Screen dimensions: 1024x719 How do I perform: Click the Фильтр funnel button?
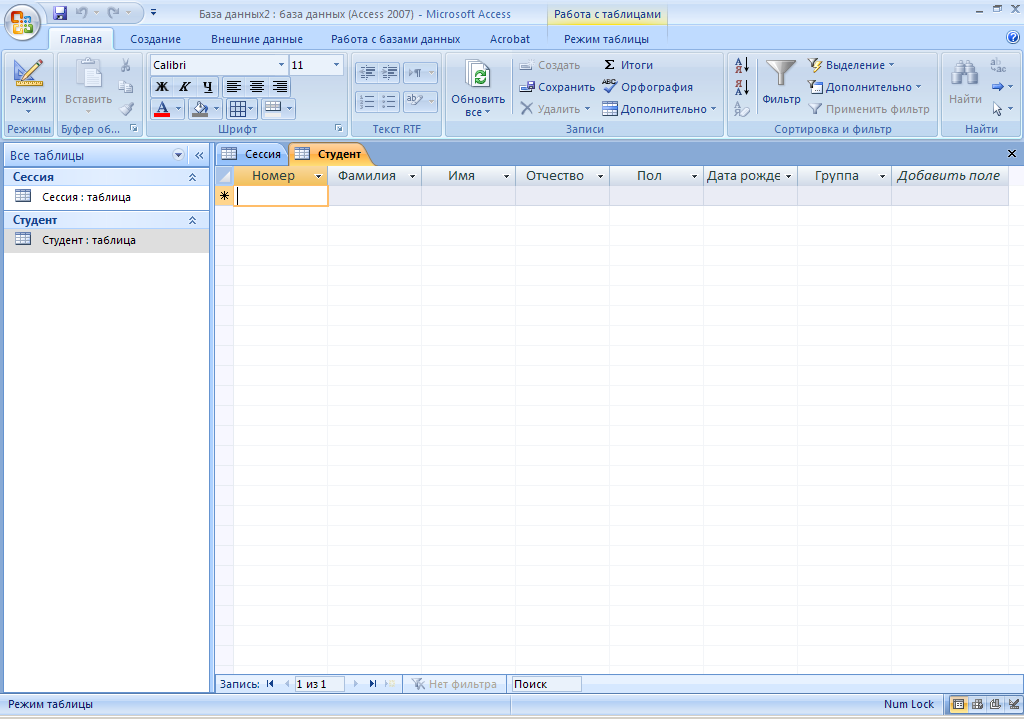[781, 82]
